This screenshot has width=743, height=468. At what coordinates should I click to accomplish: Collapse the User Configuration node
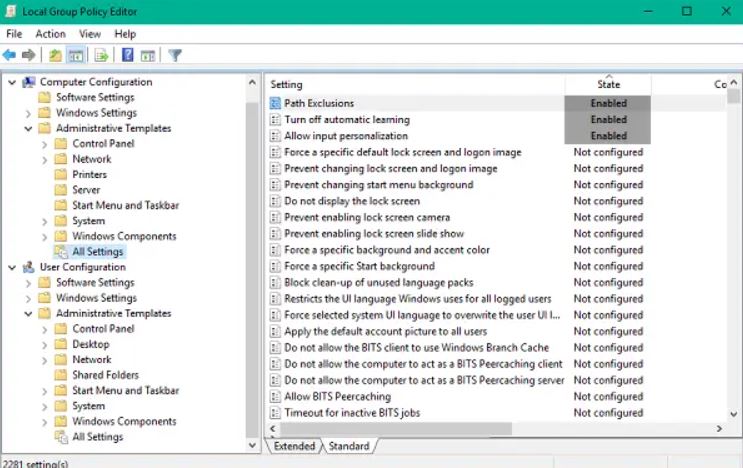coord(12,268)
